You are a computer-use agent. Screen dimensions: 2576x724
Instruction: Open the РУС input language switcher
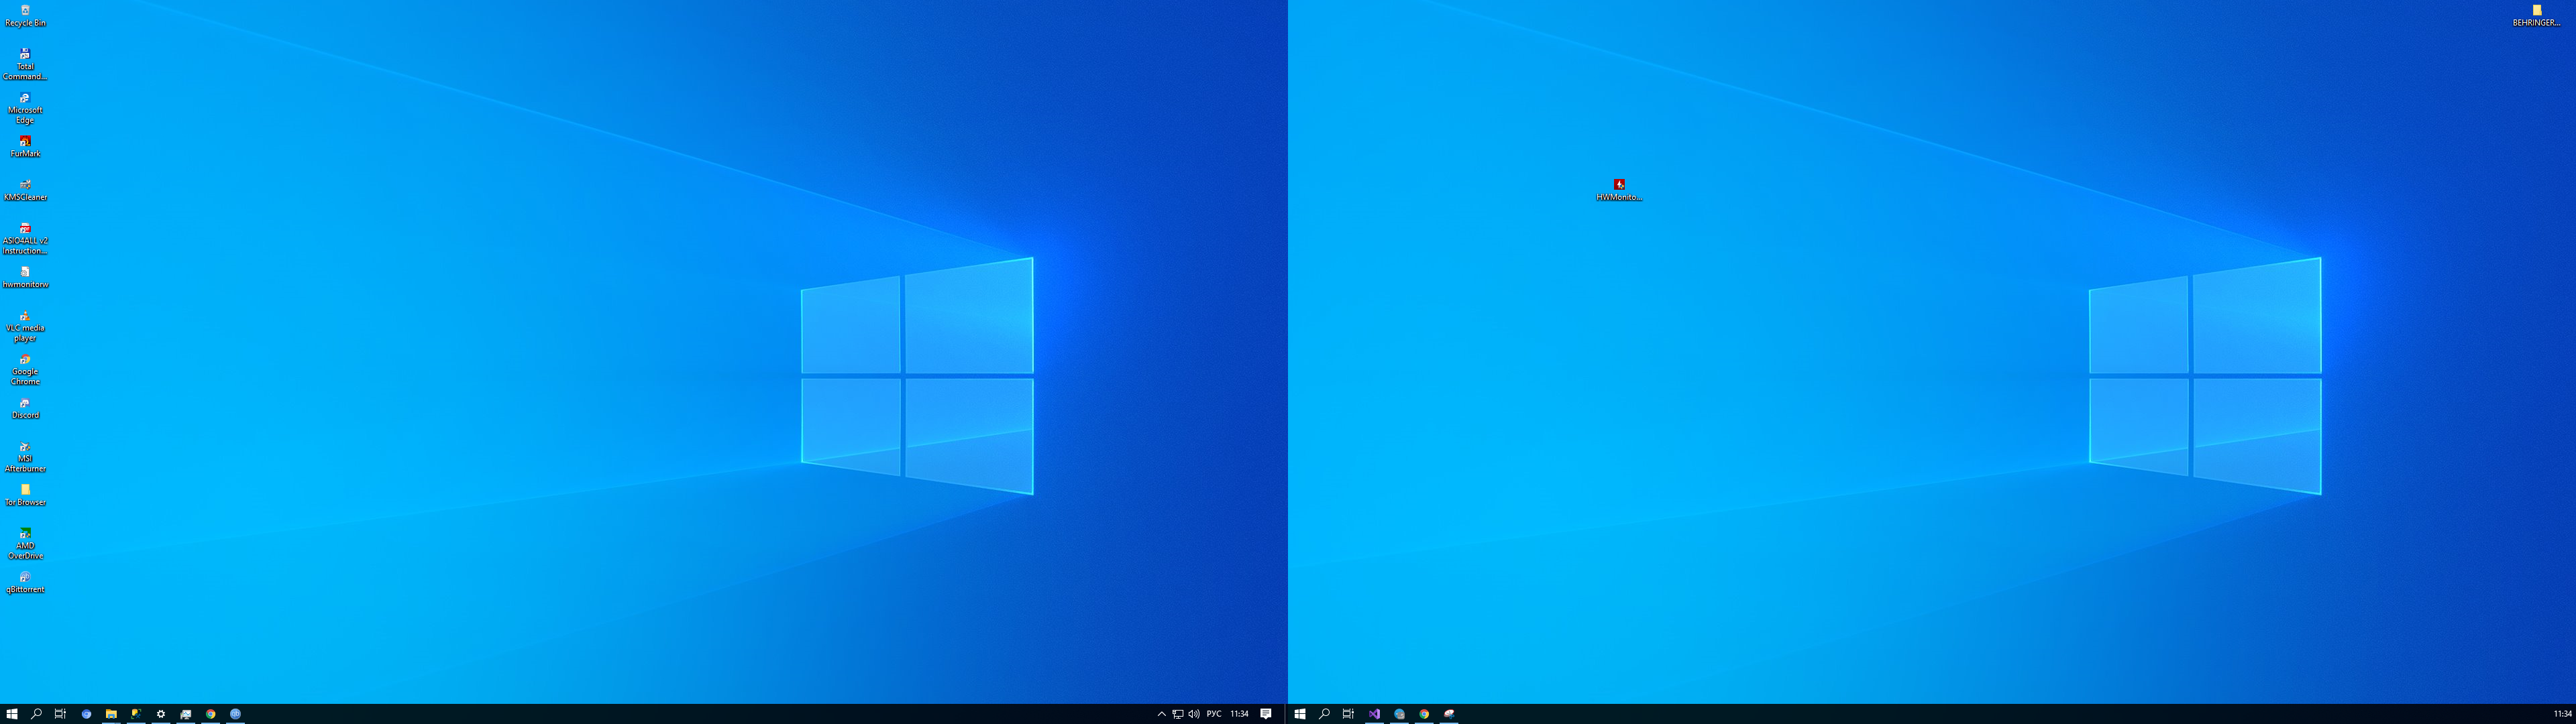[1213, 714]
